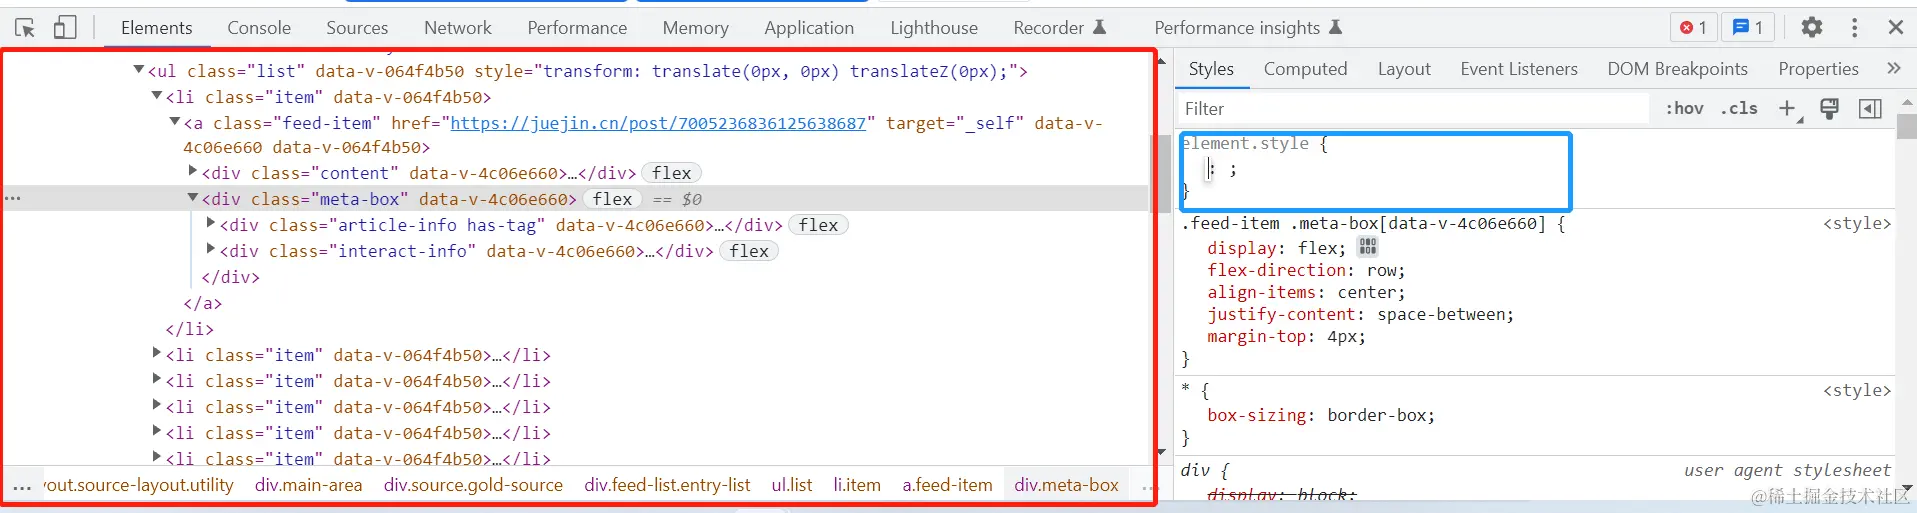
Task: Select the Properties pane tab
Action: (1818, 69)
